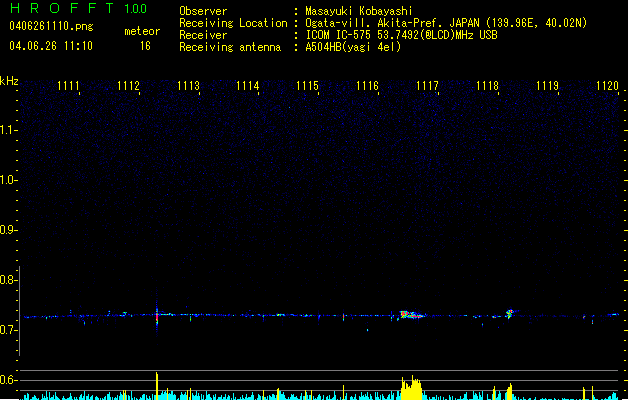Image resolution: width=629 pixels, height=400 pixels.
Task: Click the 1114 time marker
Action: (x=248, y=86)
